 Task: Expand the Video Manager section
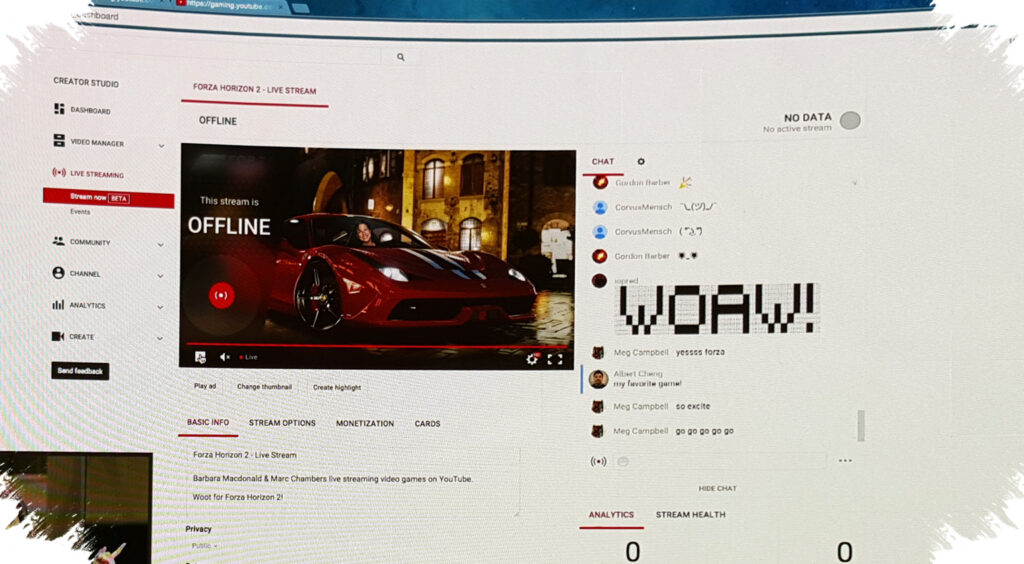(161, 146)
